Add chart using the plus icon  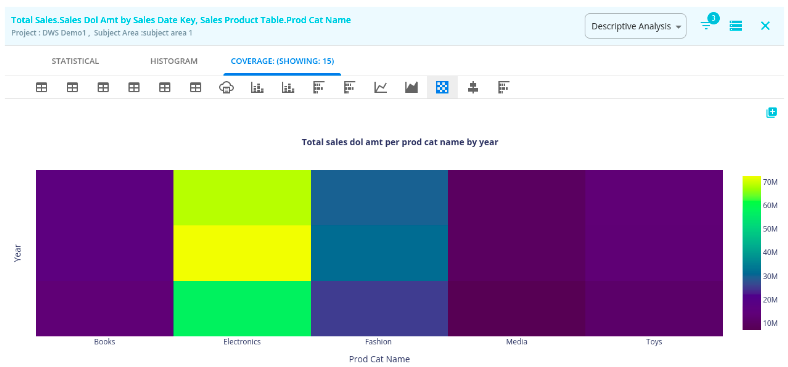pyautogui.click(x=771, y=113)
